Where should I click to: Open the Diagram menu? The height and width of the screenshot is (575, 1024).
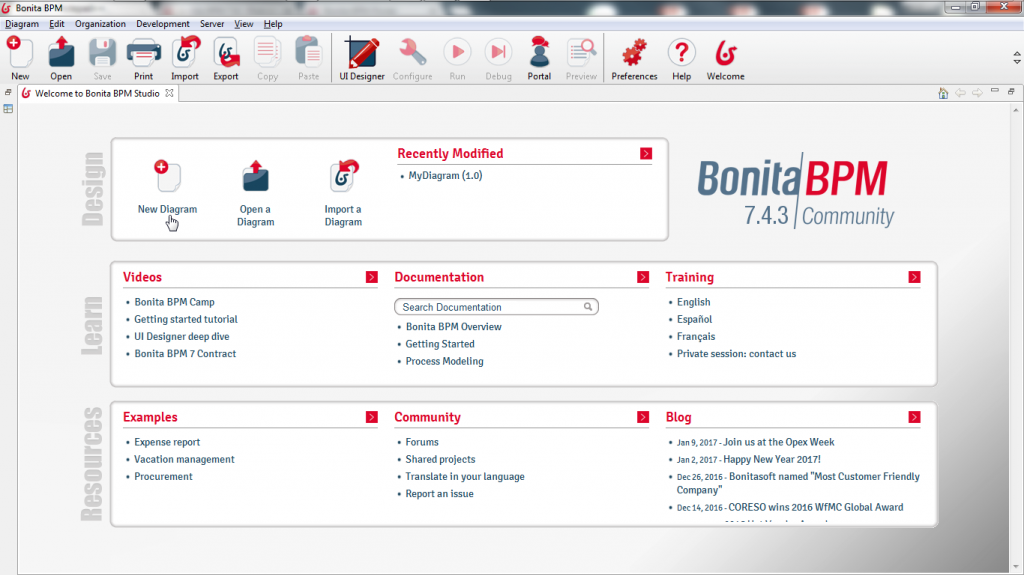(x=22, y=24)
